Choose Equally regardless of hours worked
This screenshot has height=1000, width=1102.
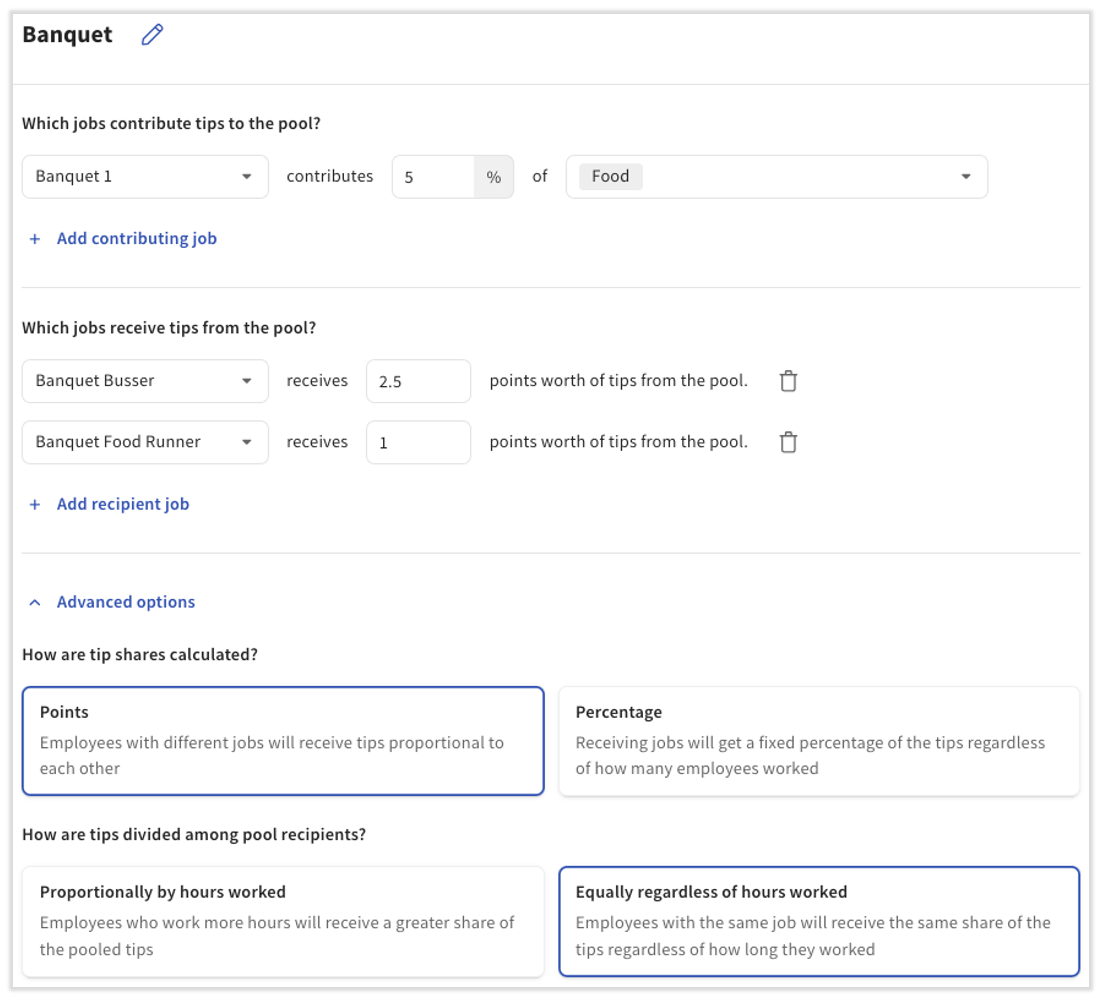[819, 921]
